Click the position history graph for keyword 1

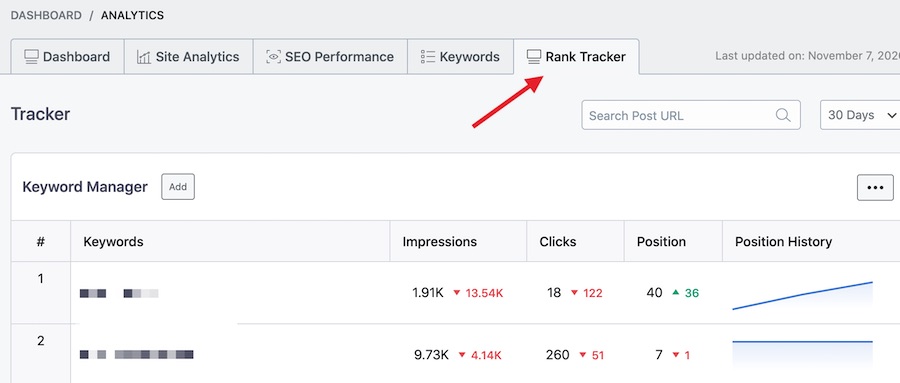(802, 295)
